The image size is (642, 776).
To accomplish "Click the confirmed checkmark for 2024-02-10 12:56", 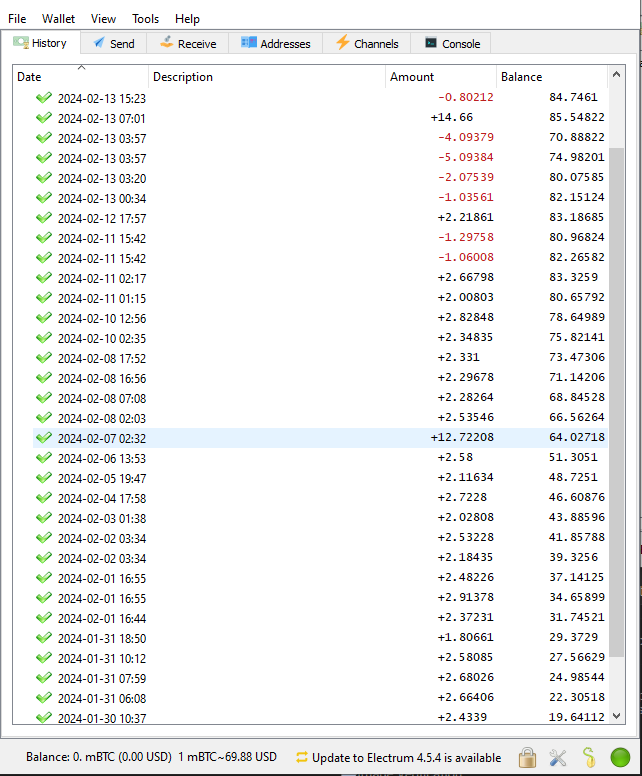I will pyautogui.click(x=44, y=318).
